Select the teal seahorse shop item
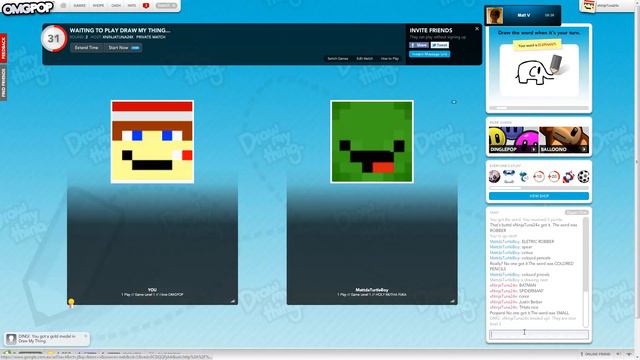The width and height of the screenshot is (640, 360). [524, 177]
